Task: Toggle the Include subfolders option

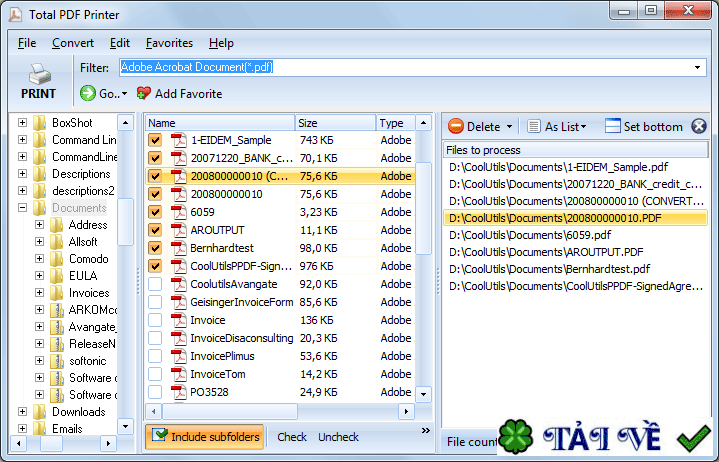Action: [205, 436]
